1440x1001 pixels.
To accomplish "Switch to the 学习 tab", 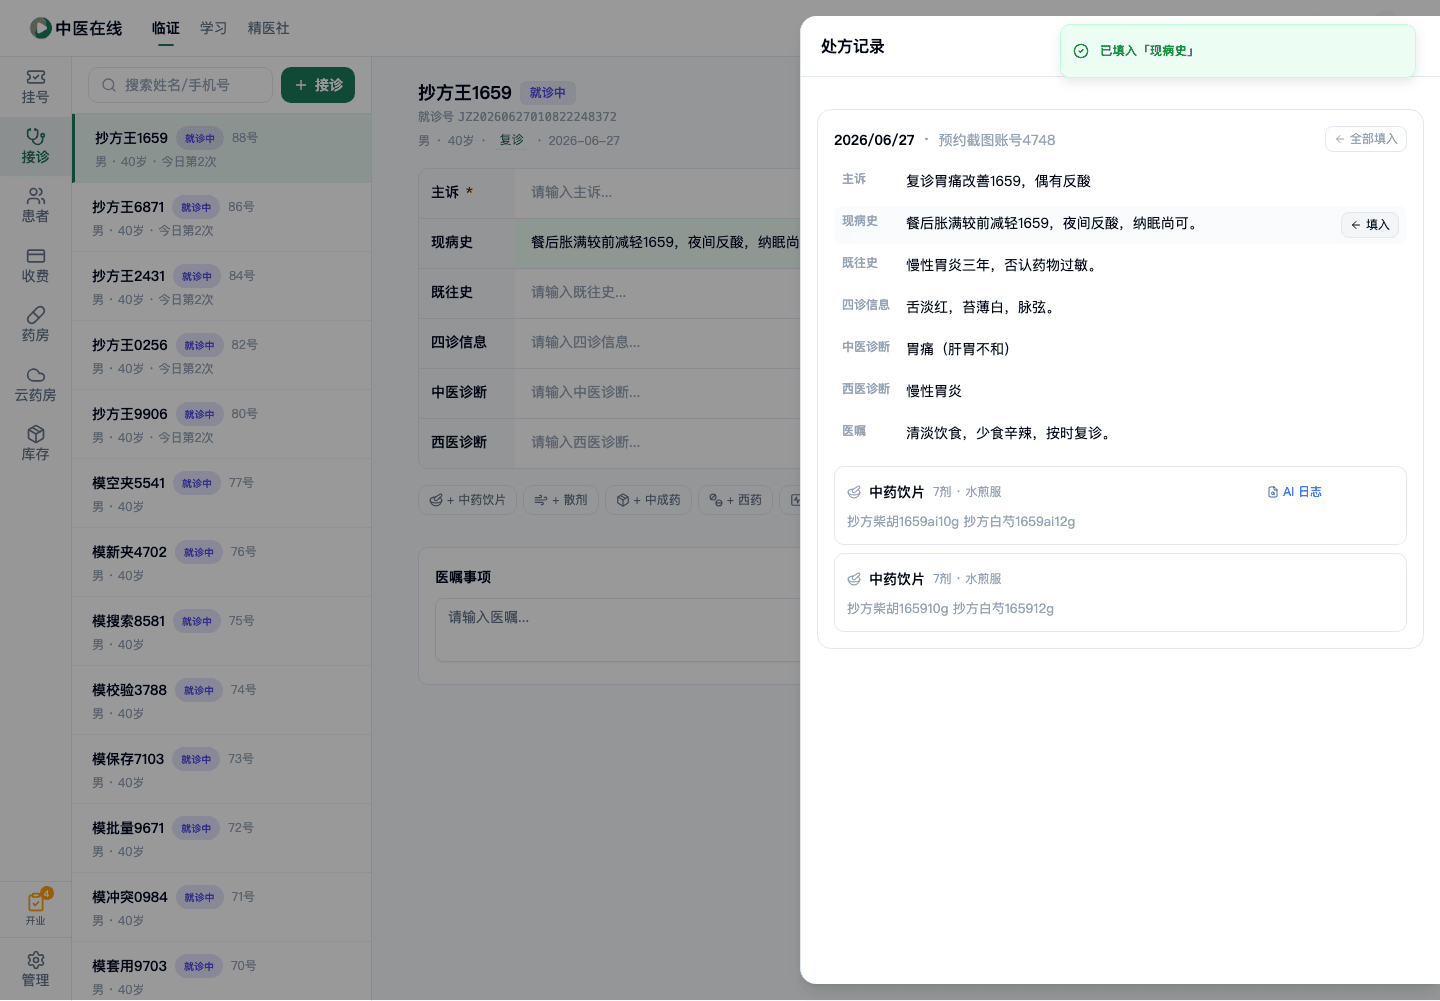I will click(214, 28).
